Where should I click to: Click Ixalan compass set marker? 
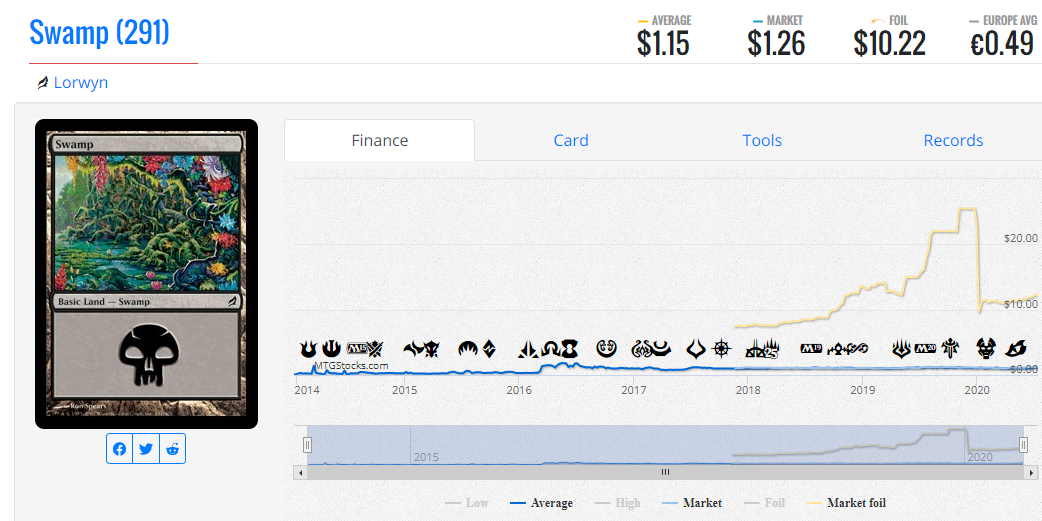722,348
